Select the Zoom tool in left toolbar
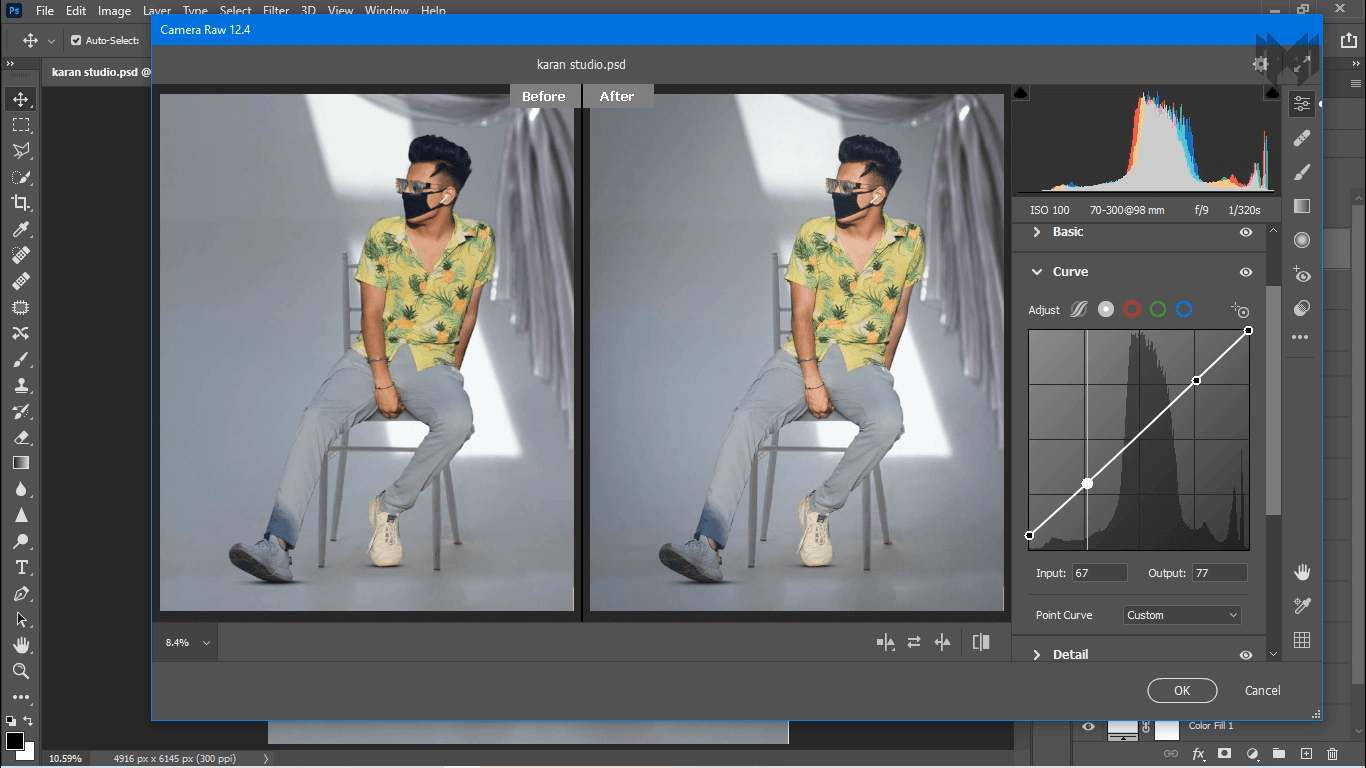 [20, 671]
